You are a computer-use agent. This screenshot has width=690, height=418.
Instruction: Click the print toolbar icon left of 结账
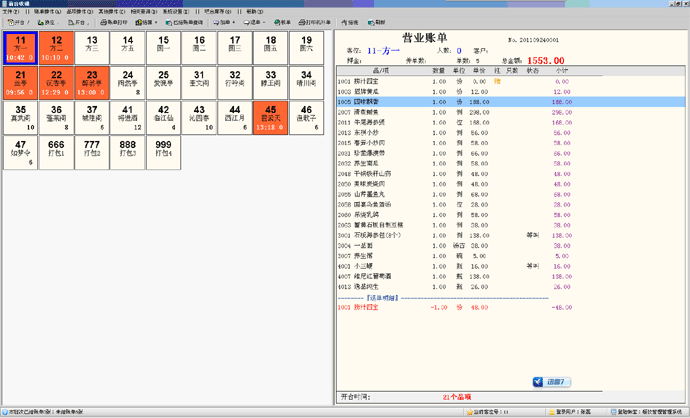111,21
